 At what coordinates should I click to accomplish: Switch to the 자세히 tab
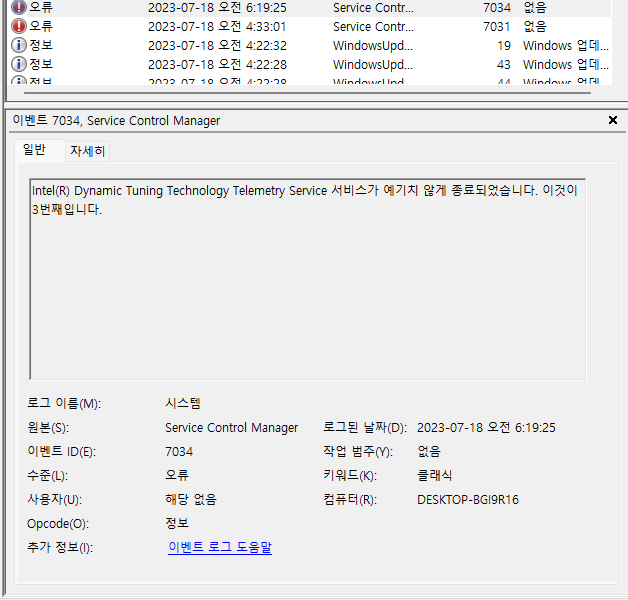point(88,151)
